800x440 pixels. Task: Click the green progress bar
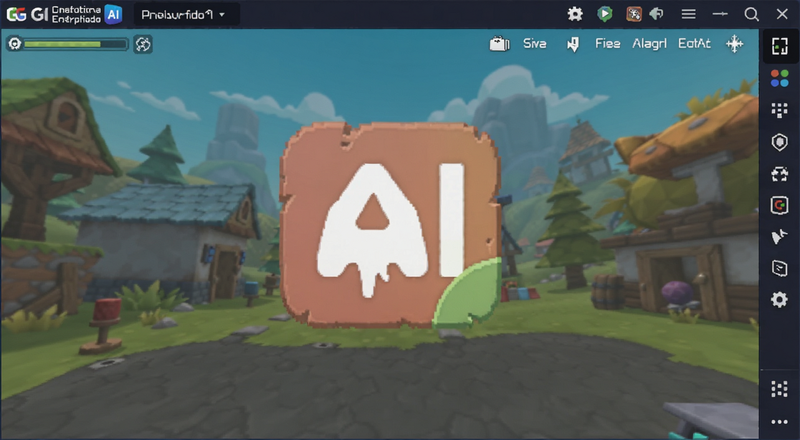76,44
